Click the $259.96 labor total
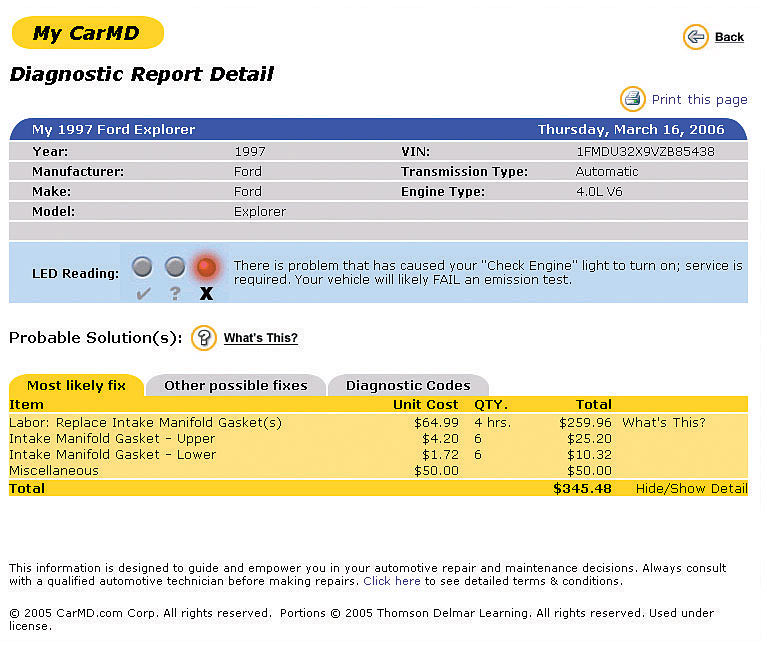The width and height of the screenshot is (767, 650). pos(585,423)
